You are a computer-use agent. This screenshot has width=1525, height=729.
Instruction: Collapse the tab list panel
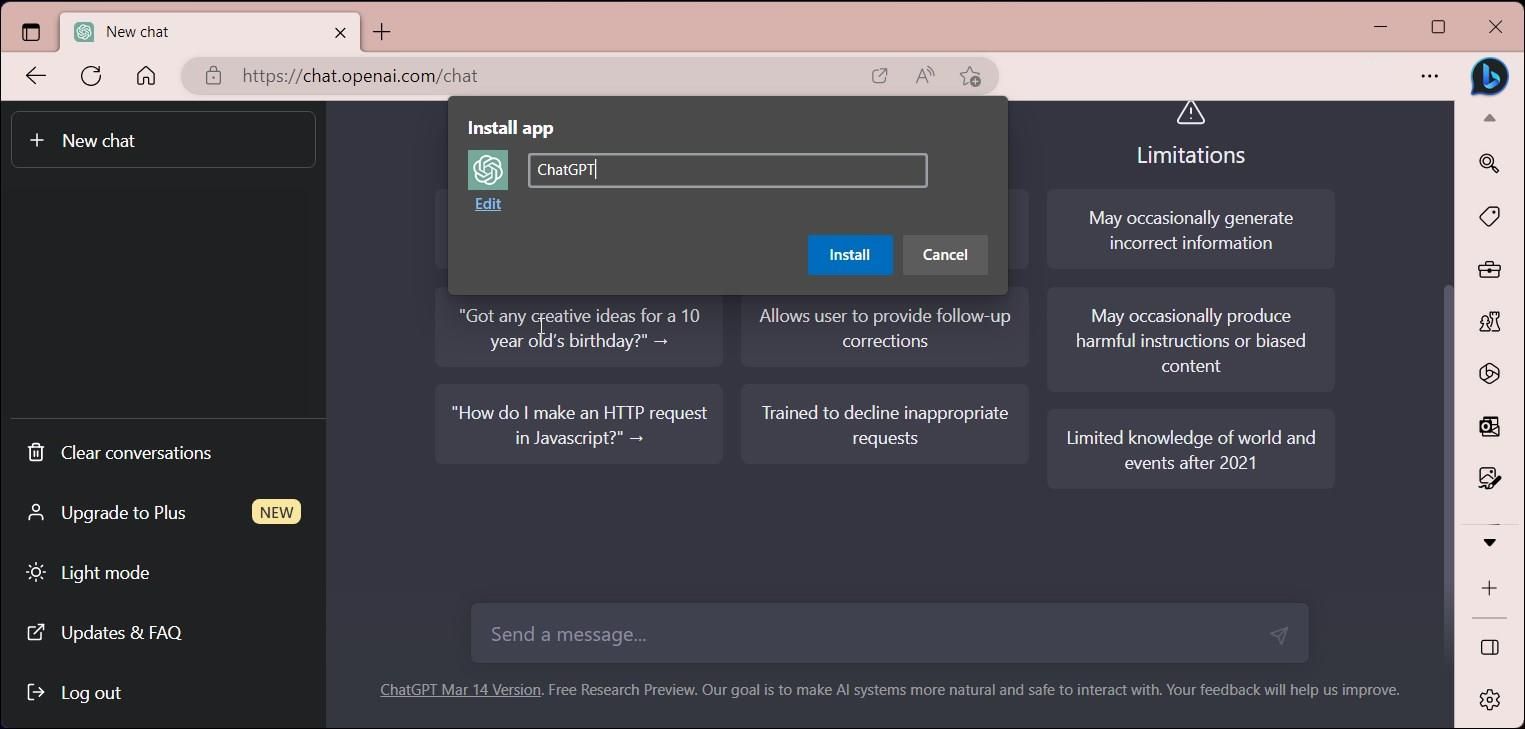30,31
